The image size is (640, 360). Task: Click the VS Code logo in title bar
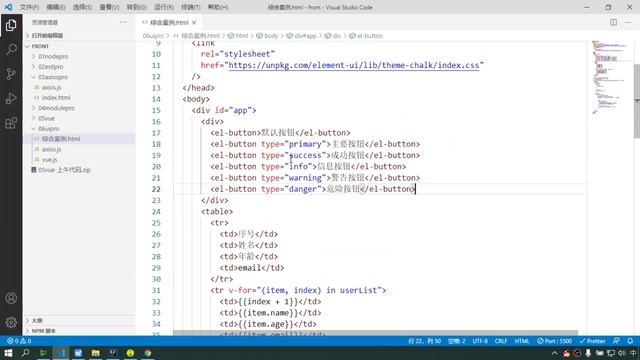[x=9, y=7]
